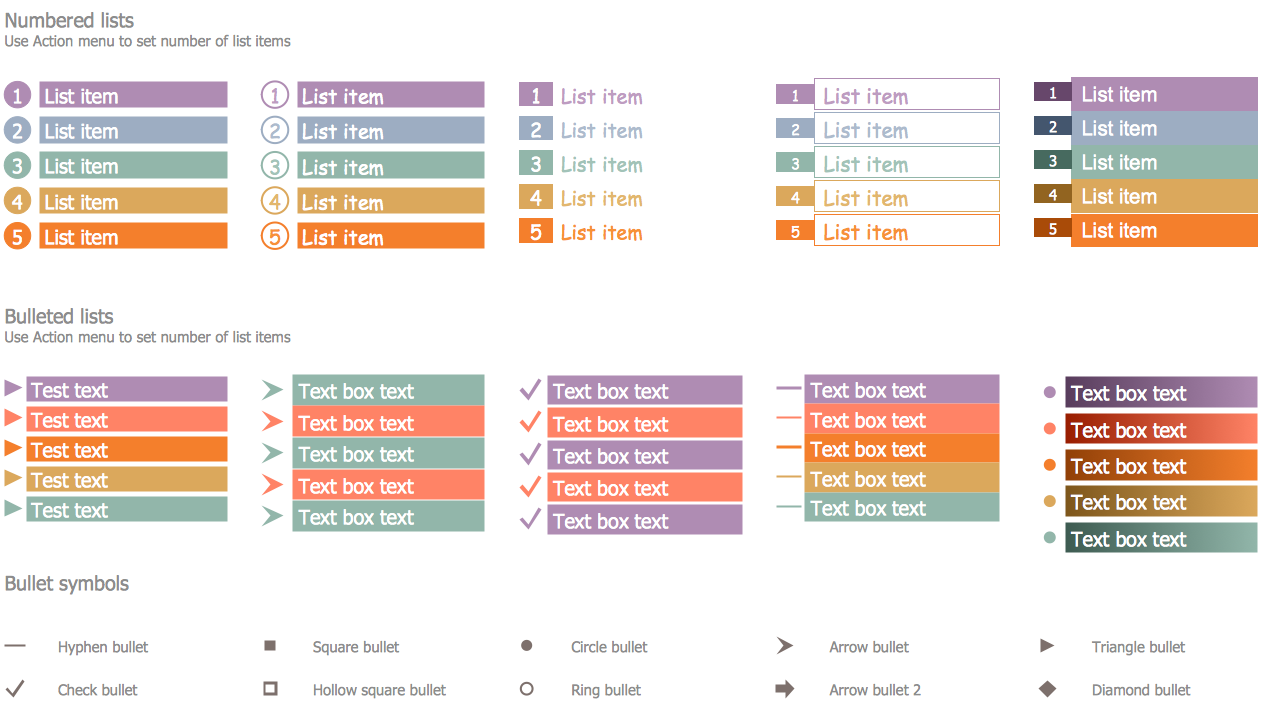This screenshot has width=1261, height=708.
Task: Click the first purple checkmark bullet
Action: [x=530, y=389]
